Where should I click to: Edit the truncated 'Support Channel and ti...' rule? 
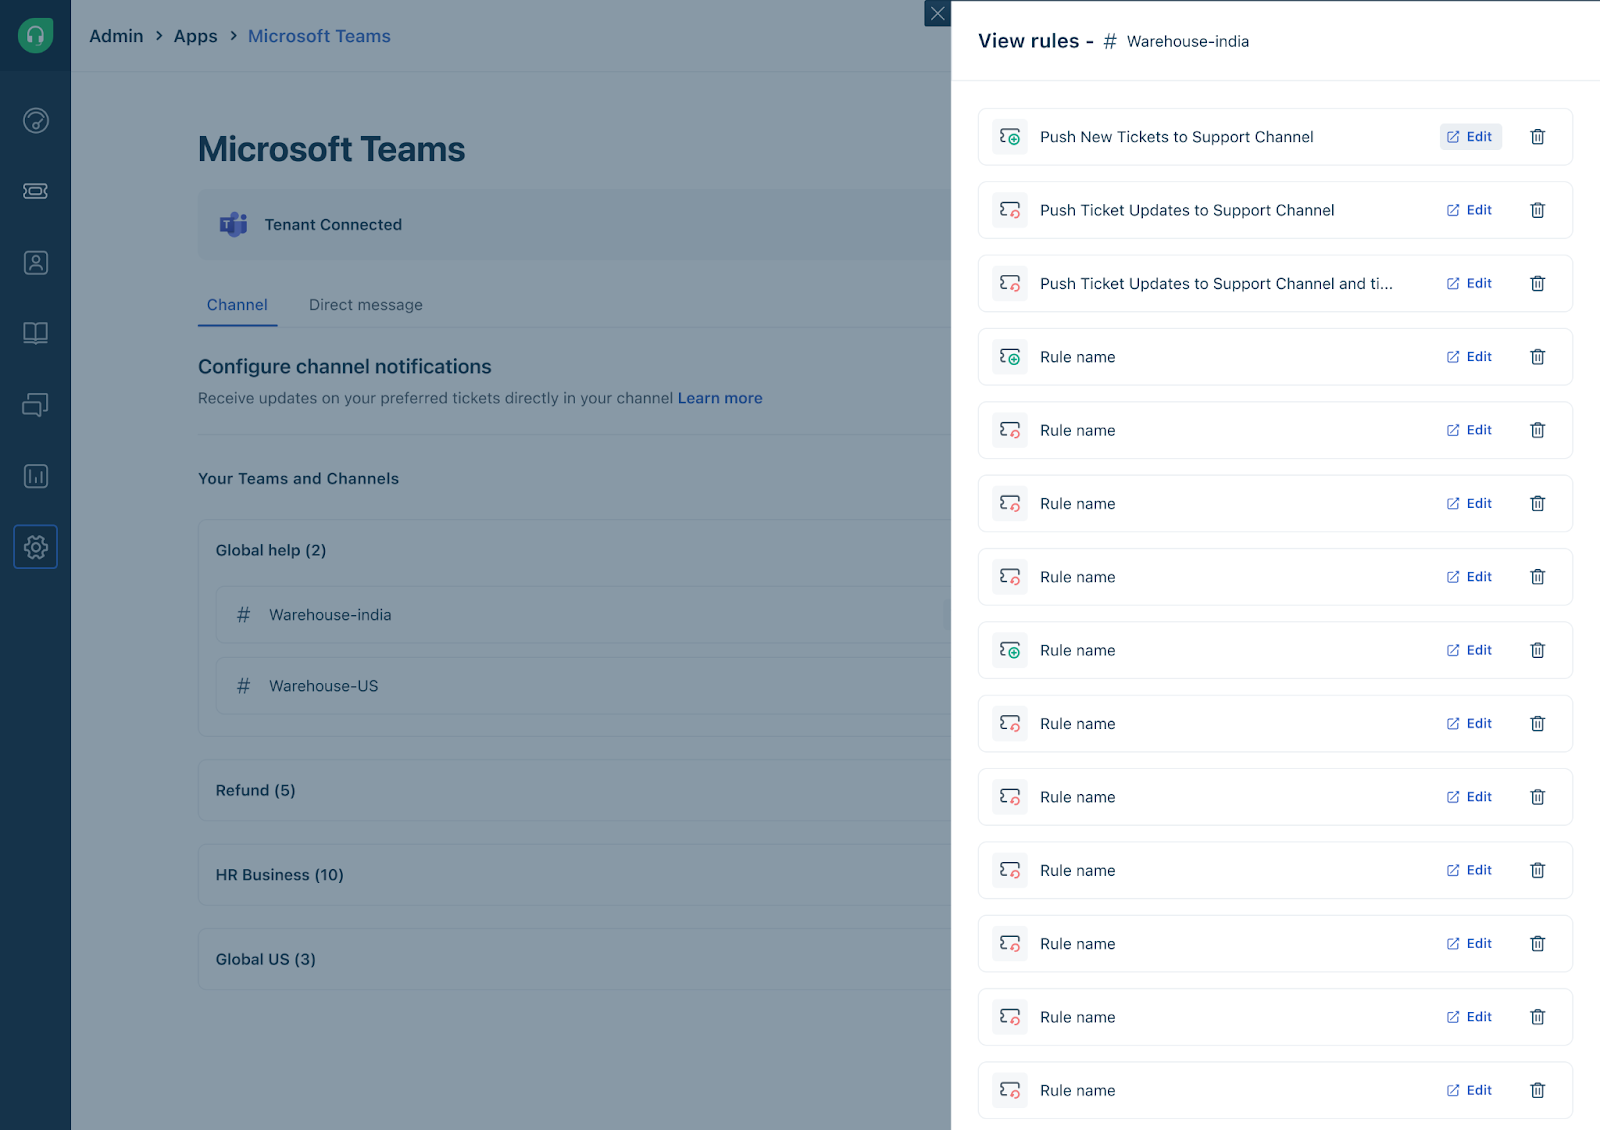point(1470,284)
